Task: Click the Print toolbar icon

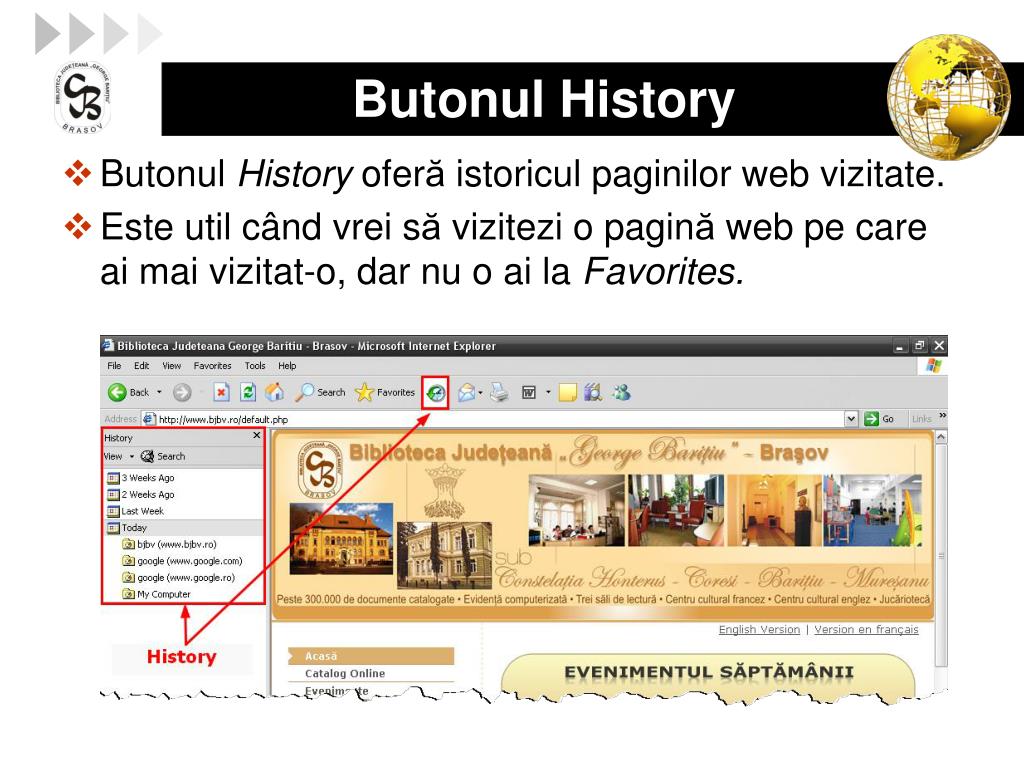Action: tap(499, 392)
